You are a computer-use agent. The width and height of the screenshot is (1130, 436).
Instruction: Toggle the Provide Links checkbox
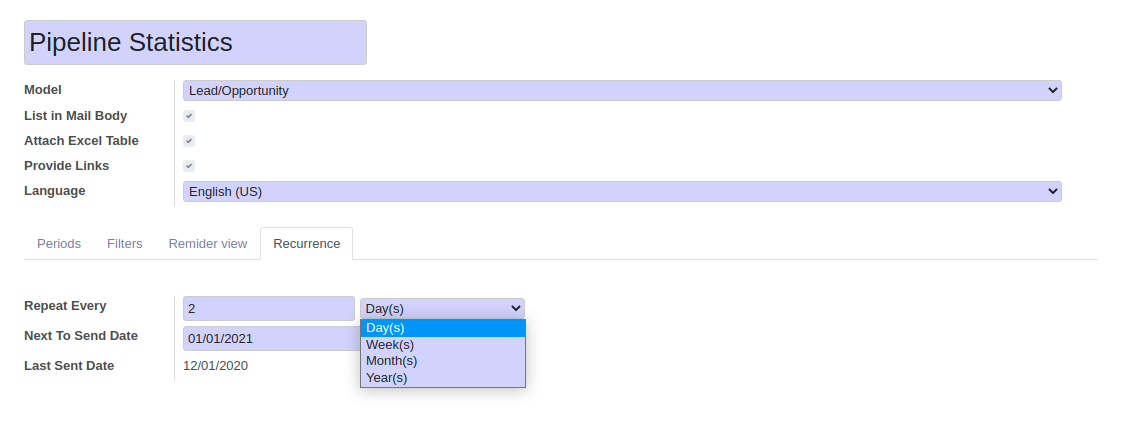[x=189, y=166]
